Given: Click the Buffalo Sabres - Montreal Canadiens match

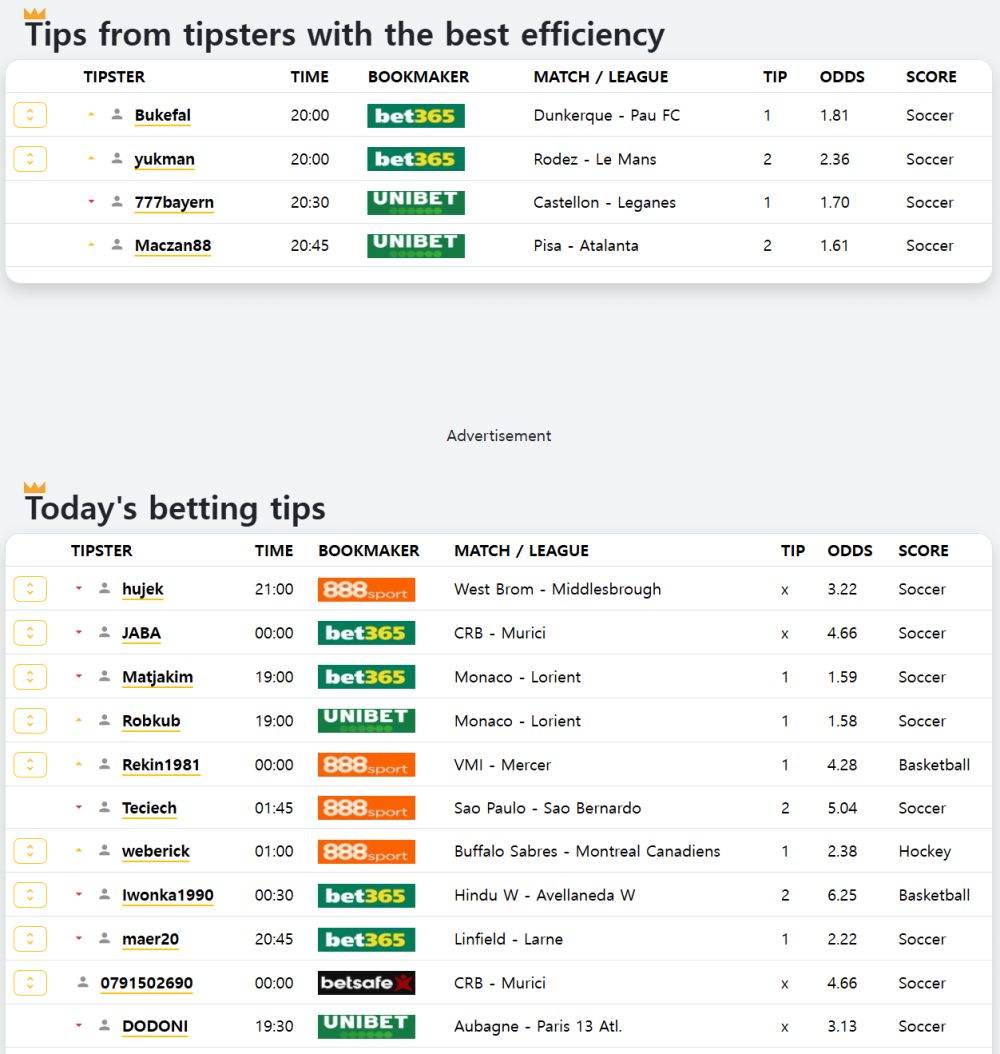Looking at the screenshot, I should [x=587, y=852].
